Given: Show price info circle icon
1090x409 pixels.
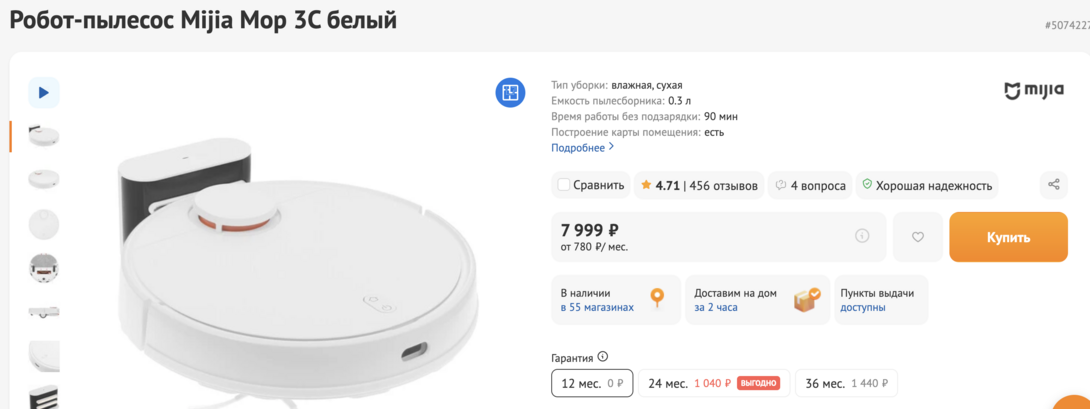Looking at the screenshot, I should [x=862, y=236].
